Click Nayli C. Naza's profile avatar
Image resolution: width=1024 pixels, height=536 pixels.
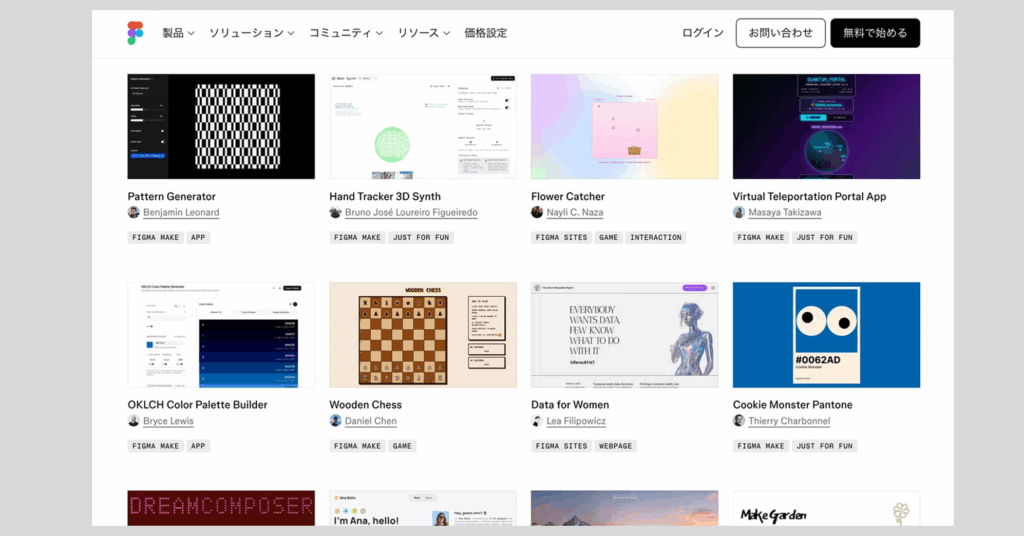pos(537,212)
